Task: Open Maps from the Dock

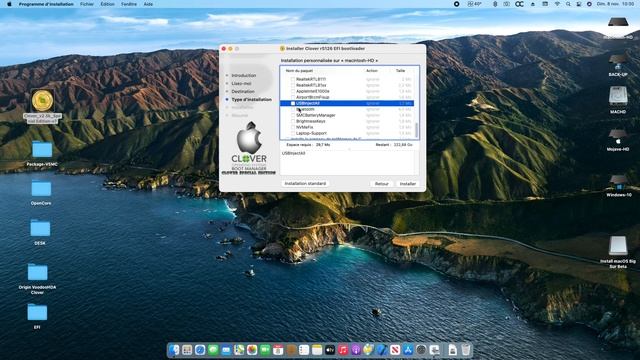Action: (x=239, y=350)
